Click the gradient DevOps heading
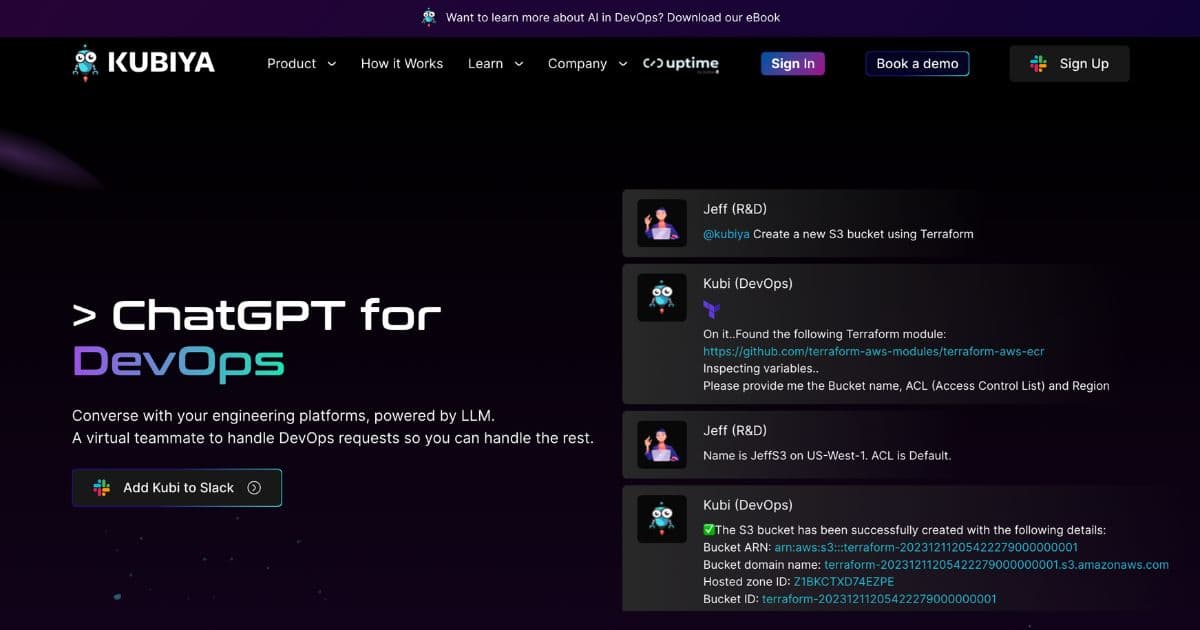The image size is (1200, 630). (178, 361)
